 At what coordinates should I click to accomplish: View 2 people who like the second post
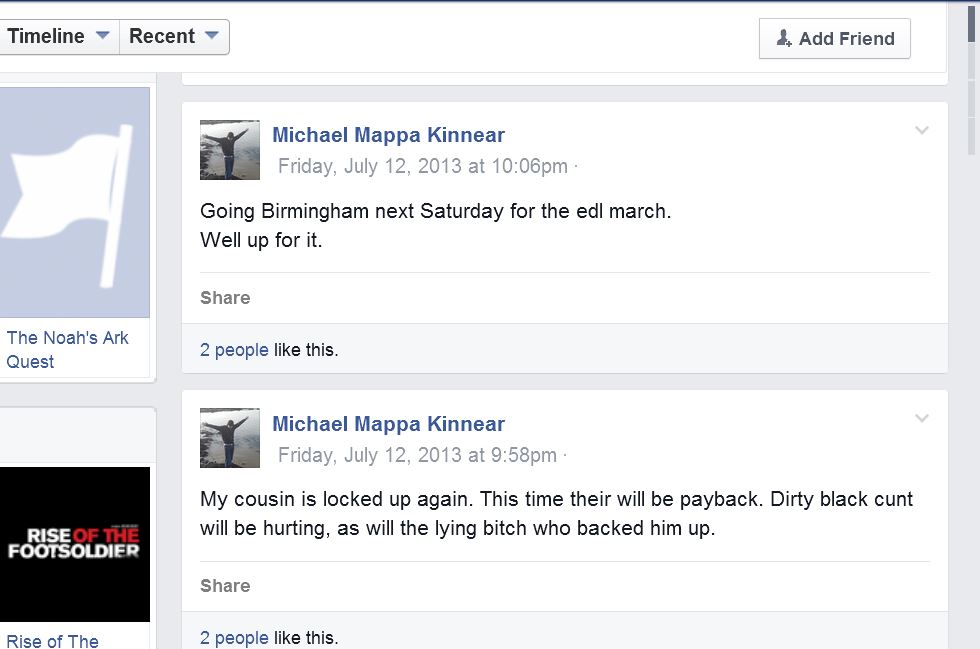pos(234,638)
